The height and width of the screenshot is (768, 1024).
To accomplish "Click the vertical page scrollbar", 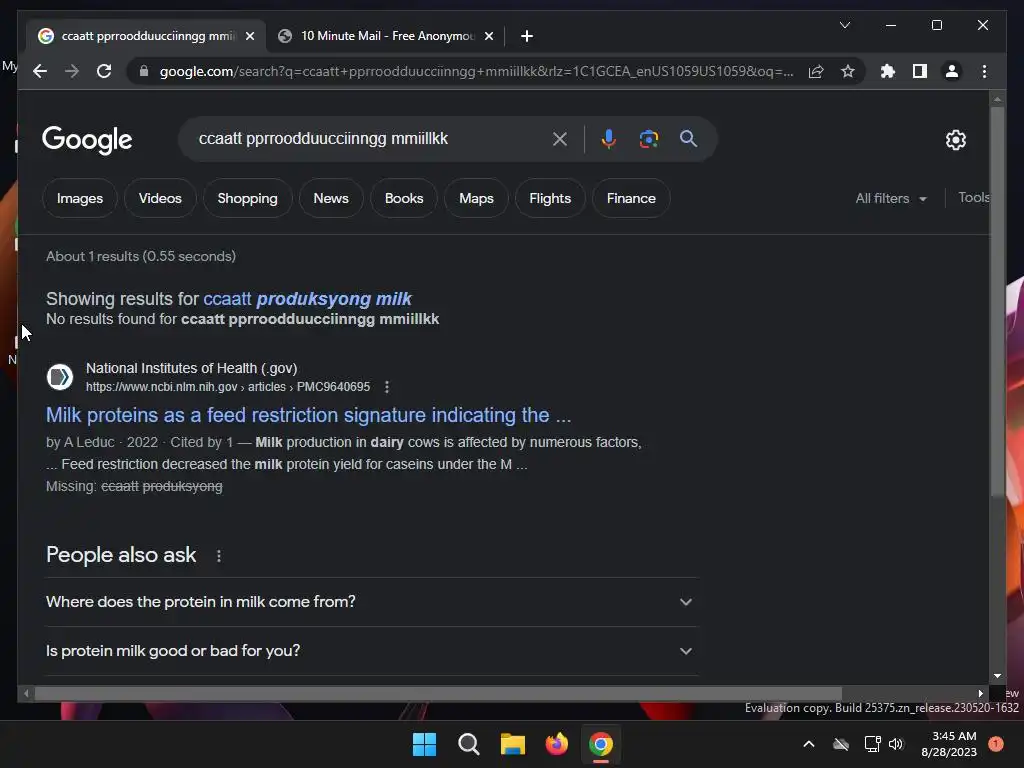I will click(997, 300).
